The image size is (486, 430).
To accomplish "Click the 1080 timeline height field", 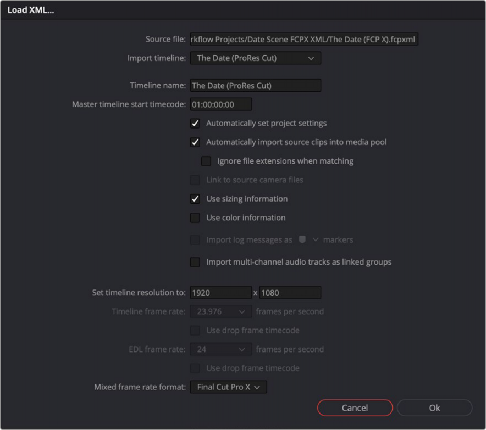I will tap(290, 293).
